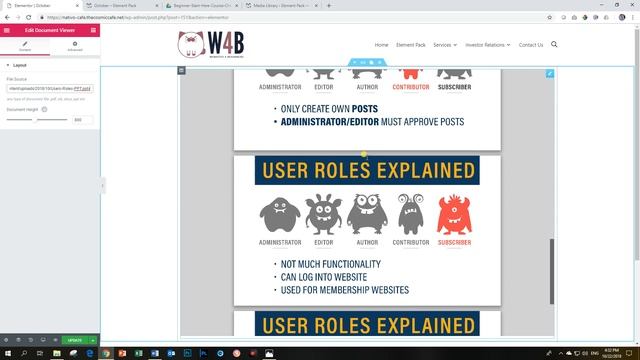The image size is (640, 360).
Task: Open Word from the taskbar
Action: point(155,353)
